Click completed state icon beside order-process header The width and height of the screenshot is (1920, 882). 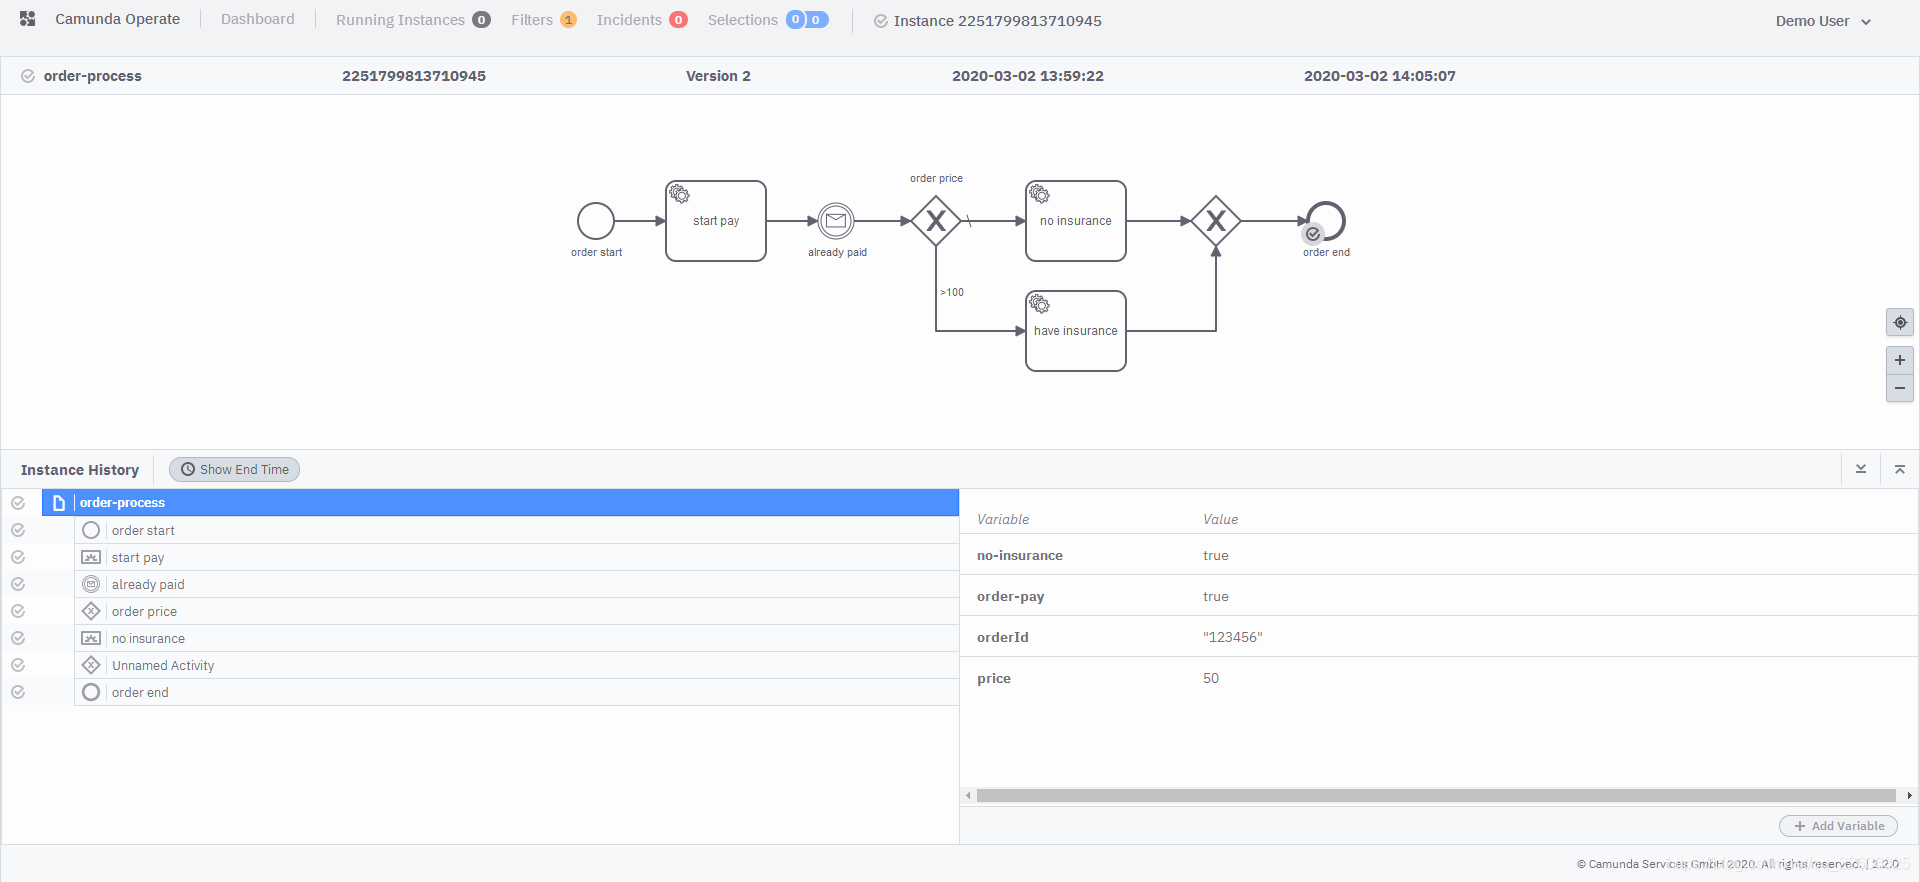click(28, 76)
